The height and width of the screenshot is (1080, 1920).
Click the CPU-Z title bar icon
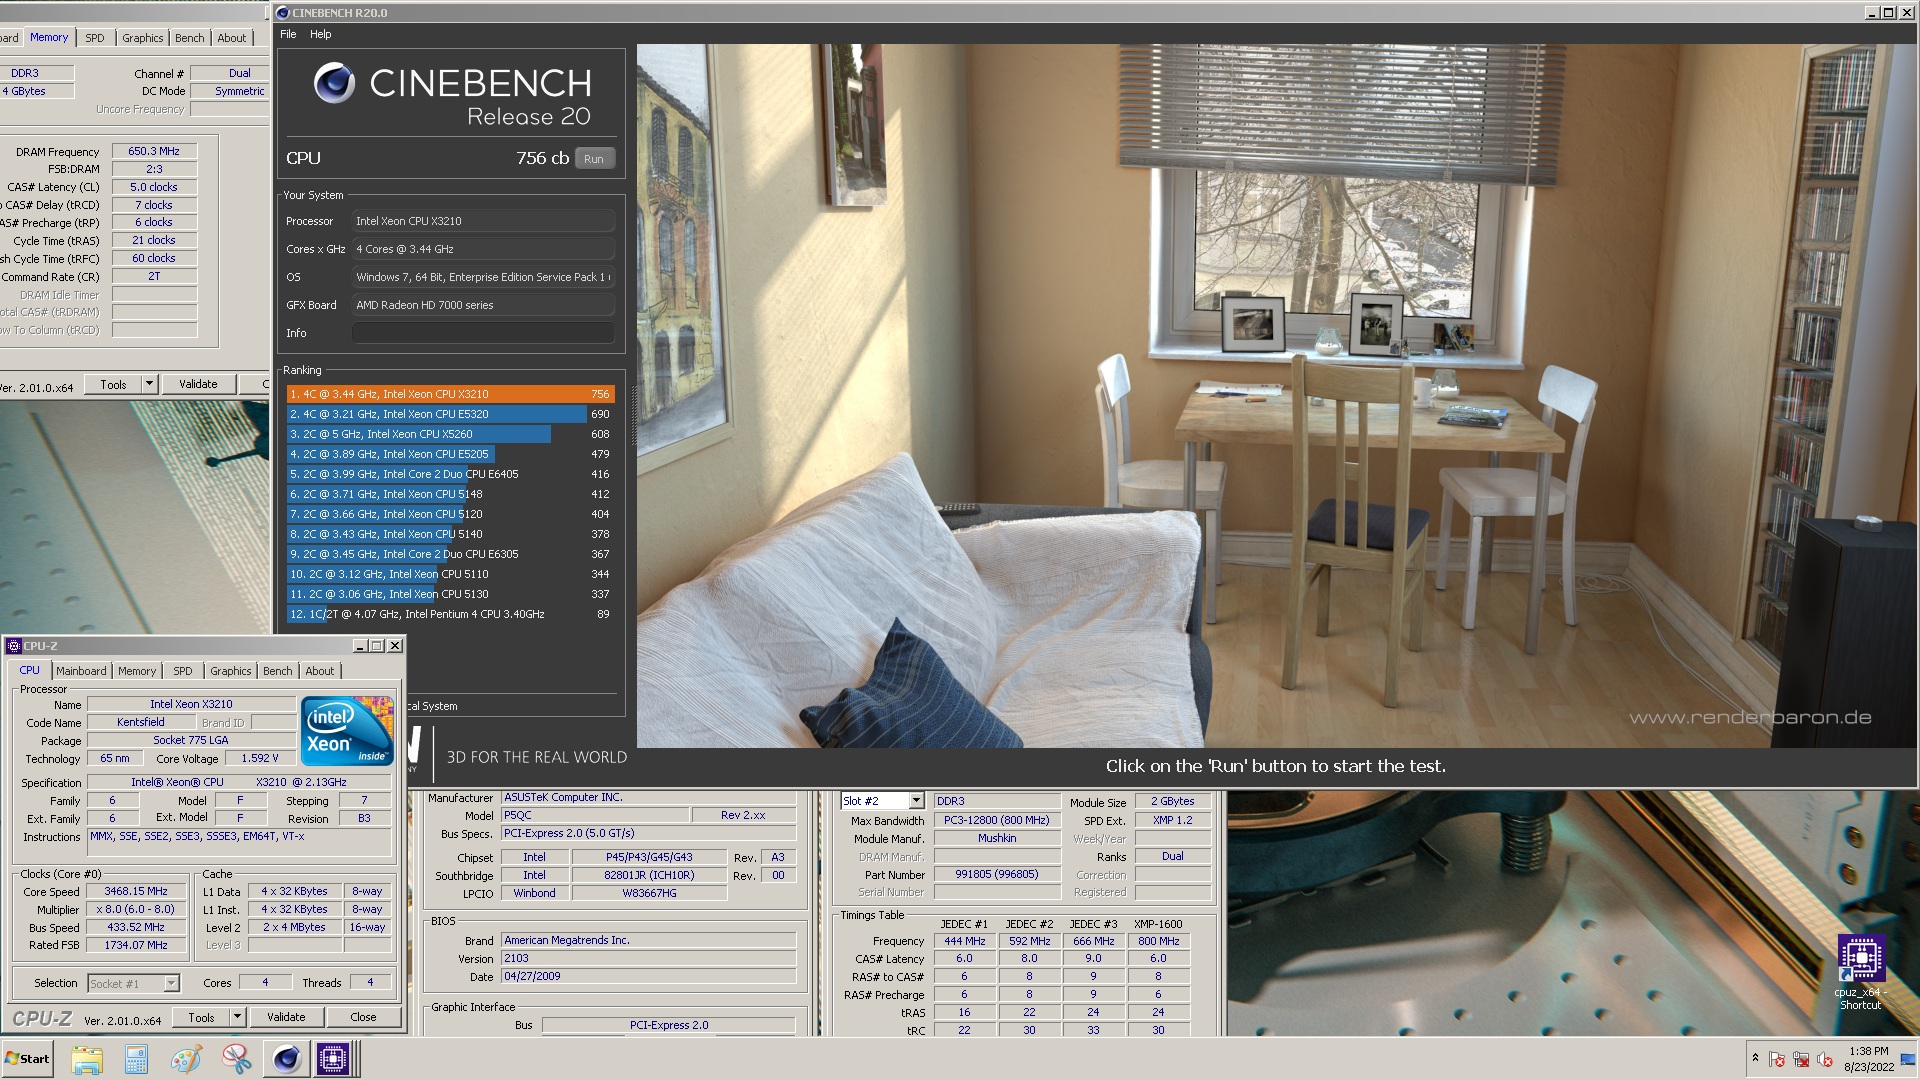[x=14, y=646]
